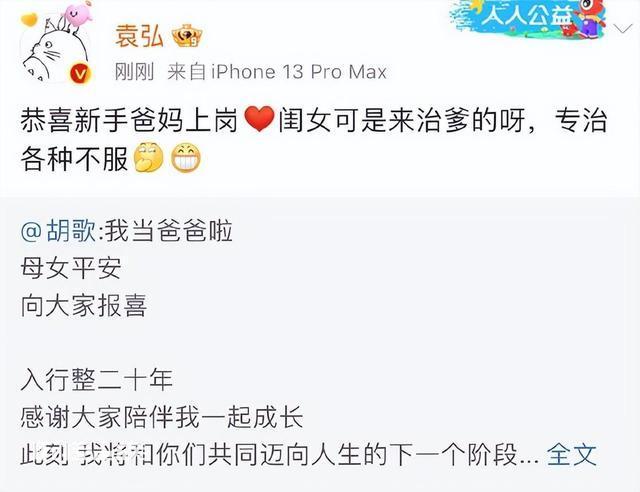This screenshot has width=640, height=492.
Task: Click the chuckling hand-over-mouth emoji
Action: coord(148,157)
